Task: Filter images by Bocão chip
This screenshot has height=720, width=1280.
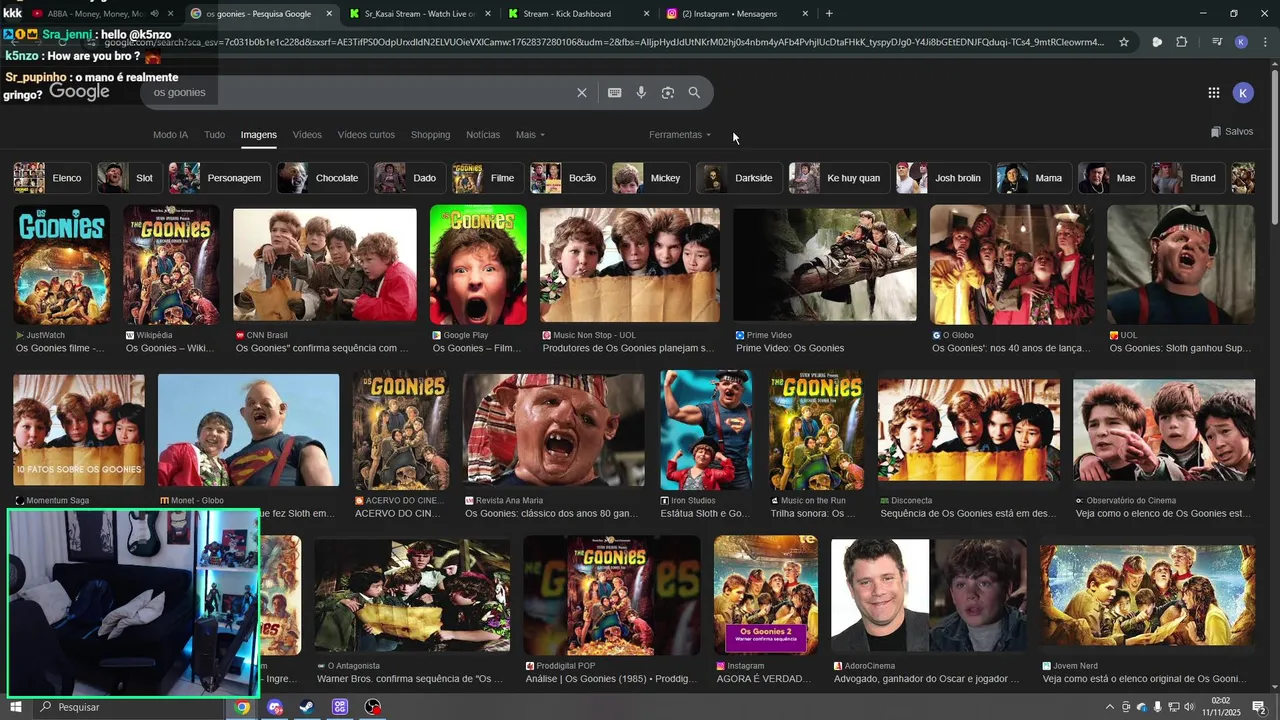Action: pos(567,178)
